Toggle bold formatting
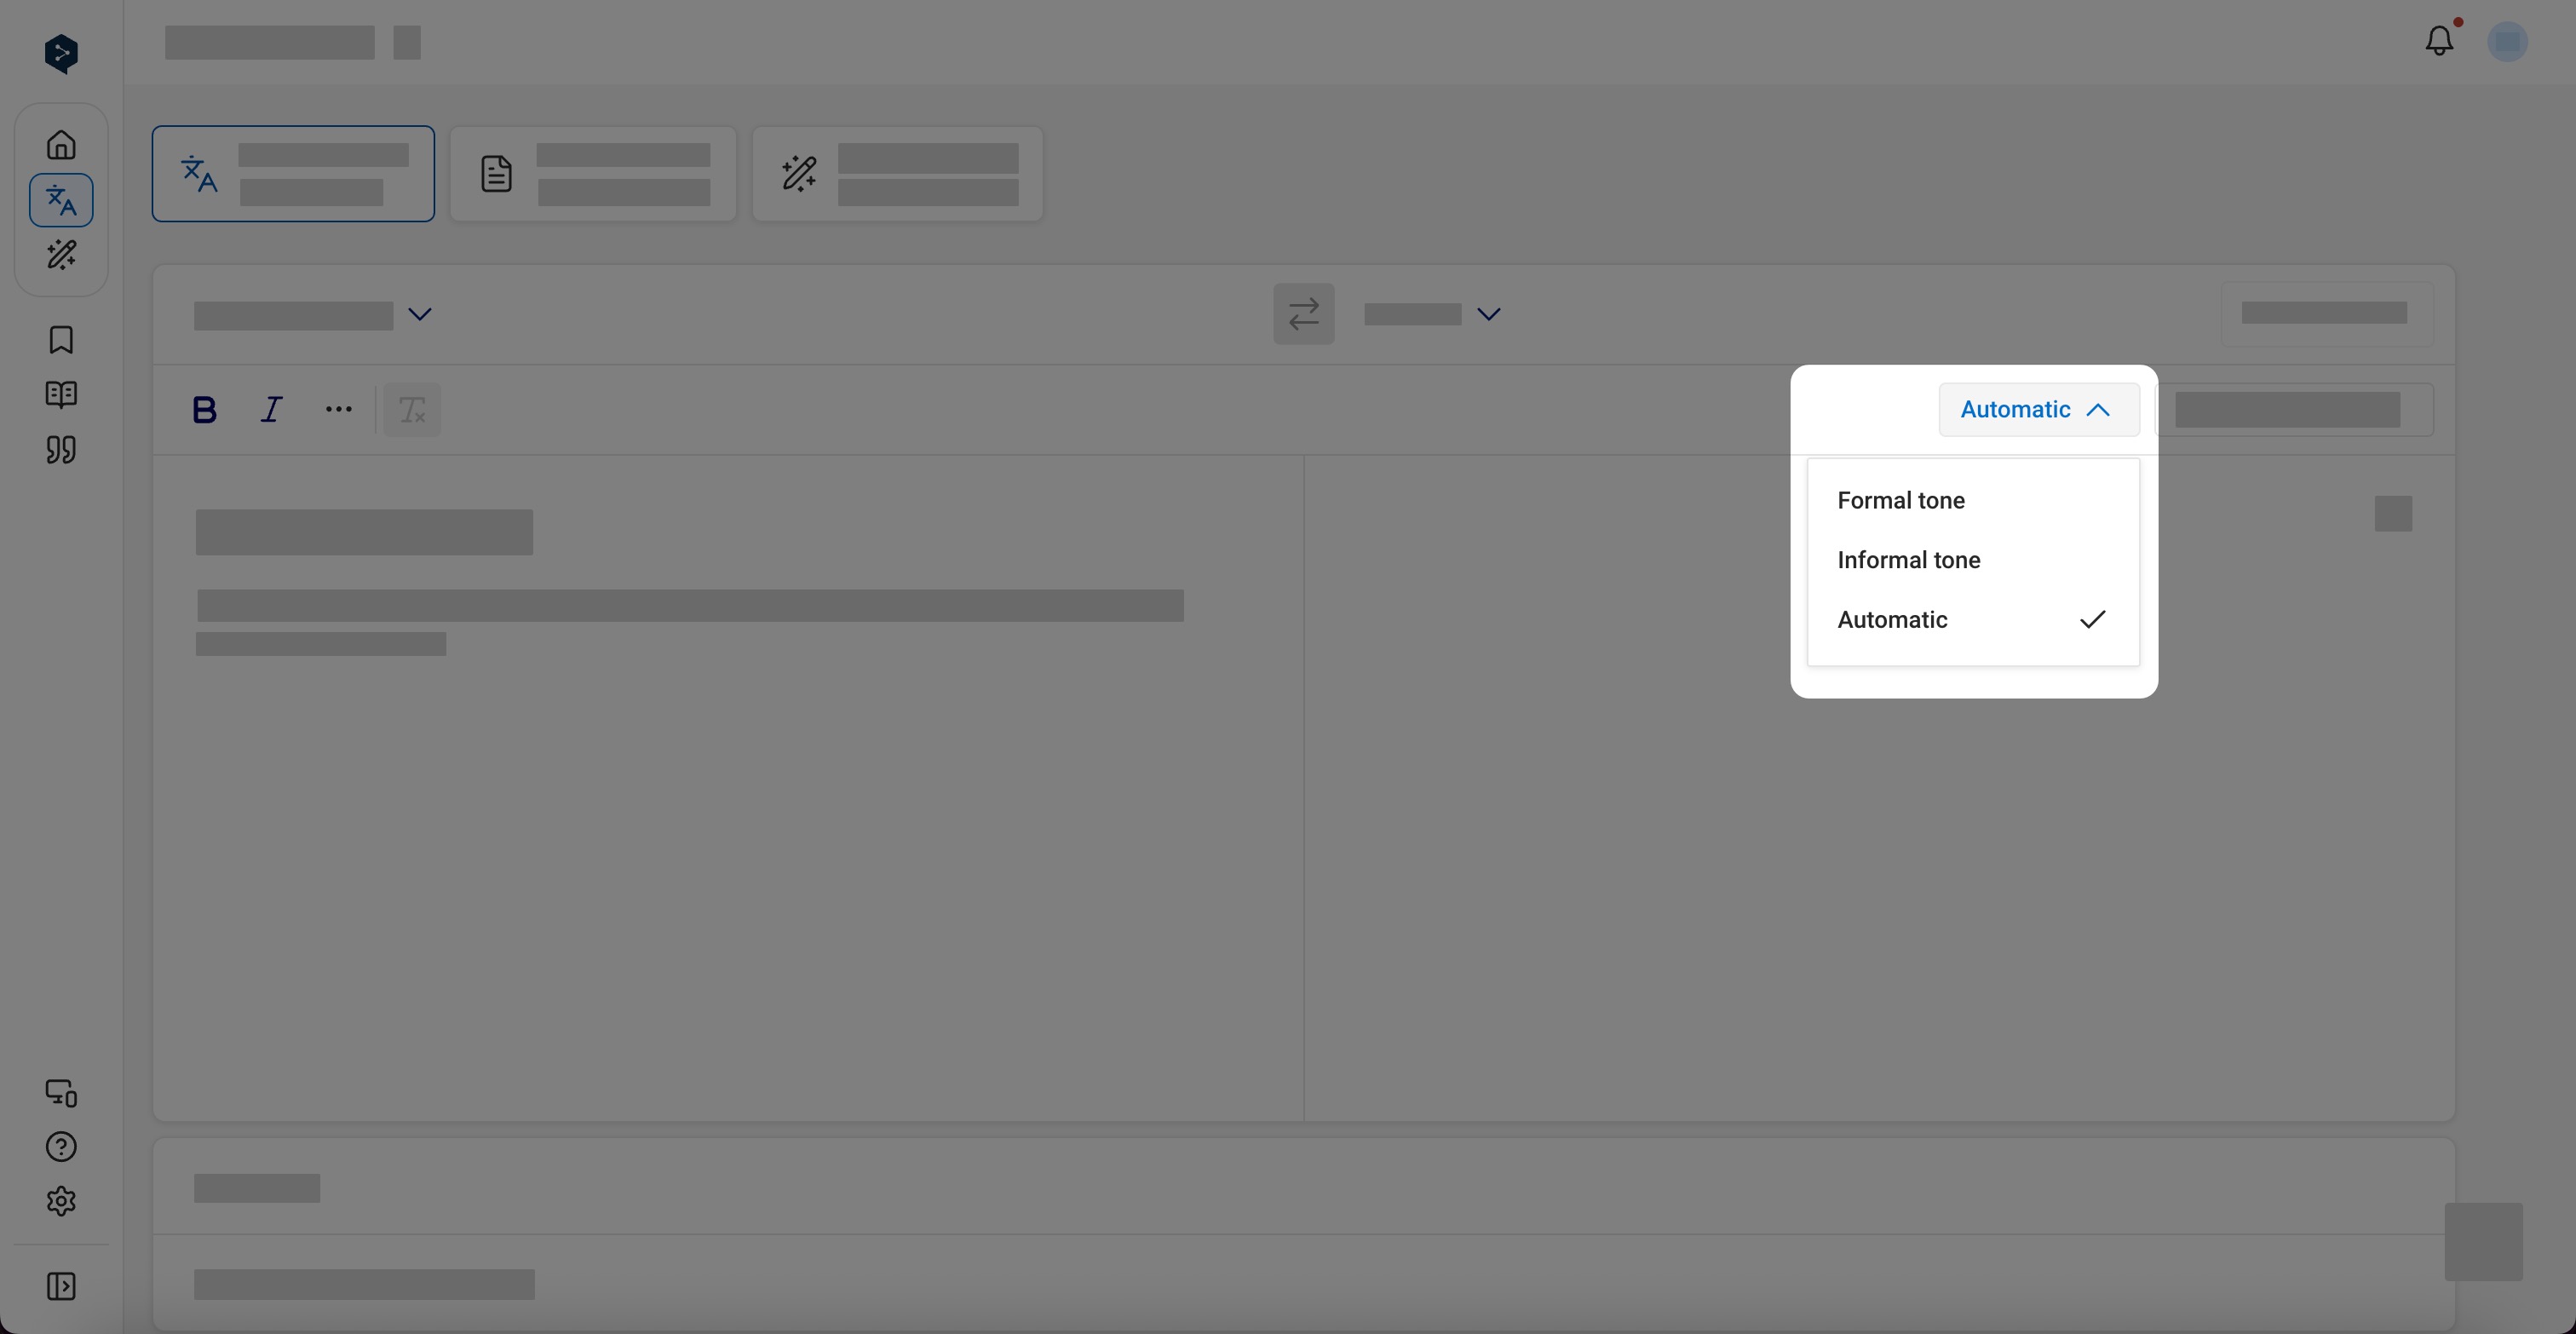Image resolution: width=2576 pixels, height=1334 pixels. pyautogui.click(x=204, y=409)
